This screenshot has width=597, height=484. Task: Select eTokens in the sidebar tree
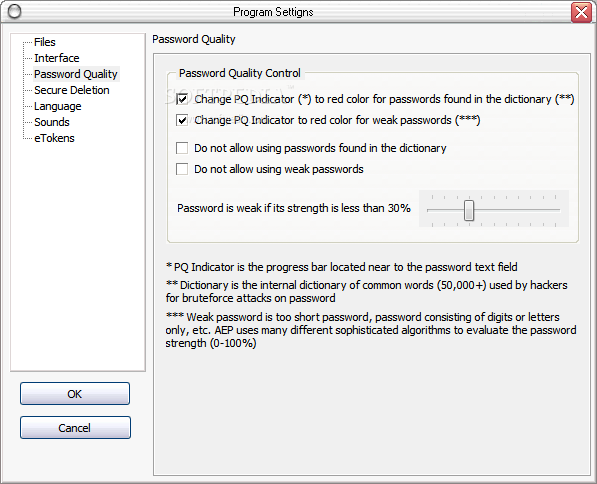(x=54, y=138)
